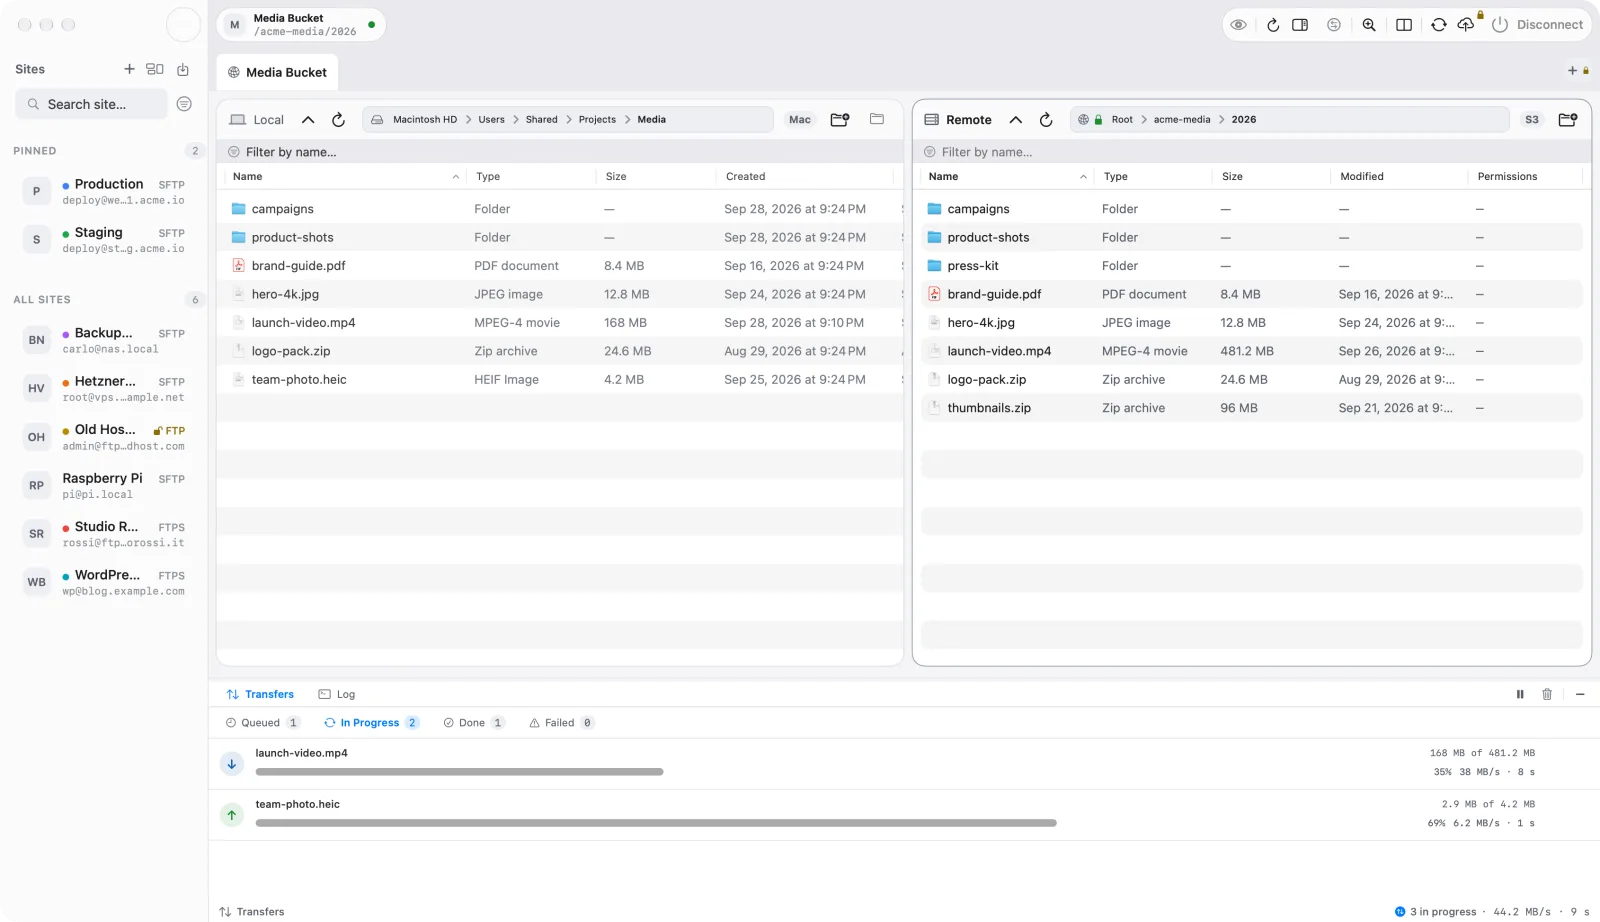The image size is (1600, 922).
Task: Create new folder in Local pane
Action: pyautogui.click(x=840, y=120)
